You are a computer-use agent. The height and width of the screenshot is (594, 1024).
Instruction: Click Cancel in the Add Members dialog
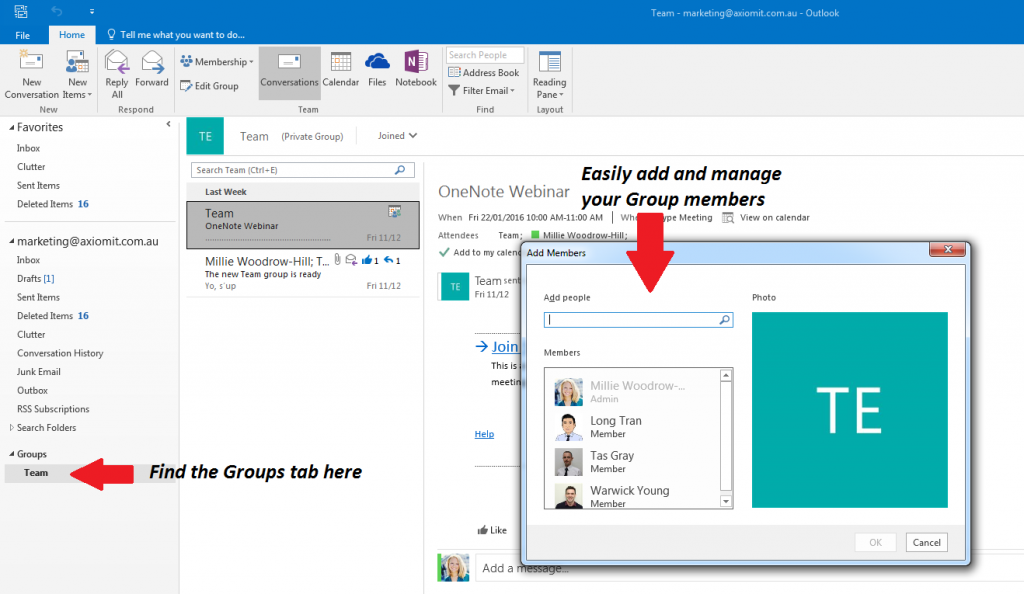click(x=926, y=541)
